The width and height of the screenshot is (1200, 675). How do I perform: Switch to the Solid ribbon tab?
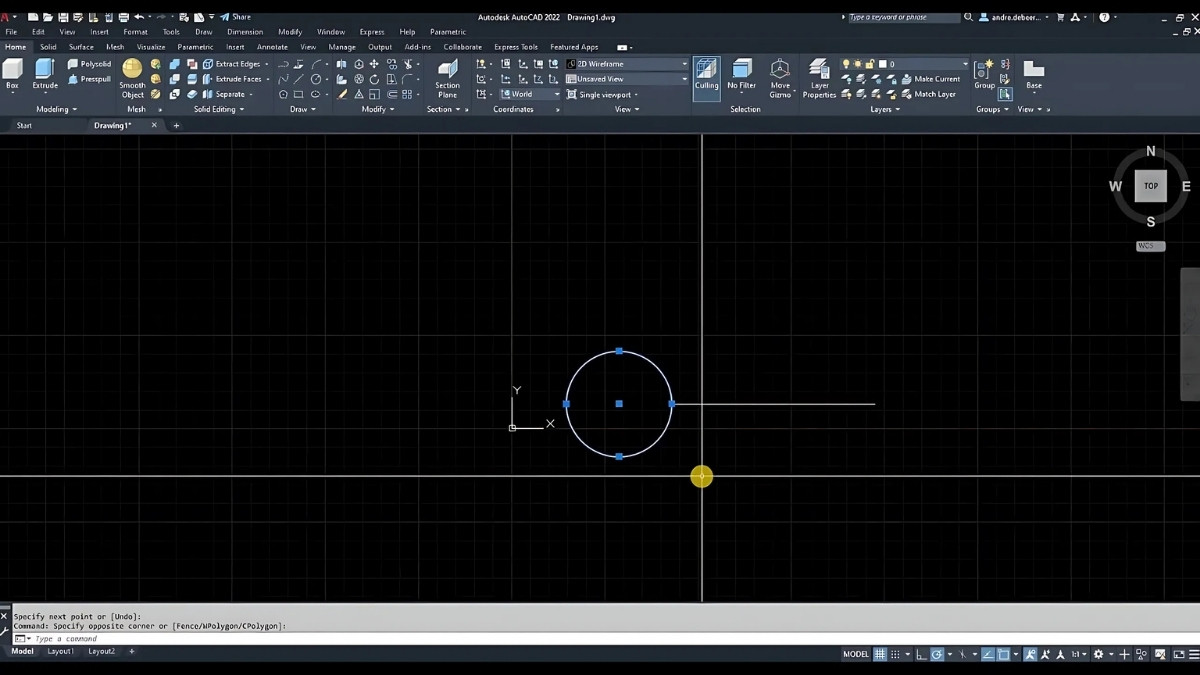(48, 47)
